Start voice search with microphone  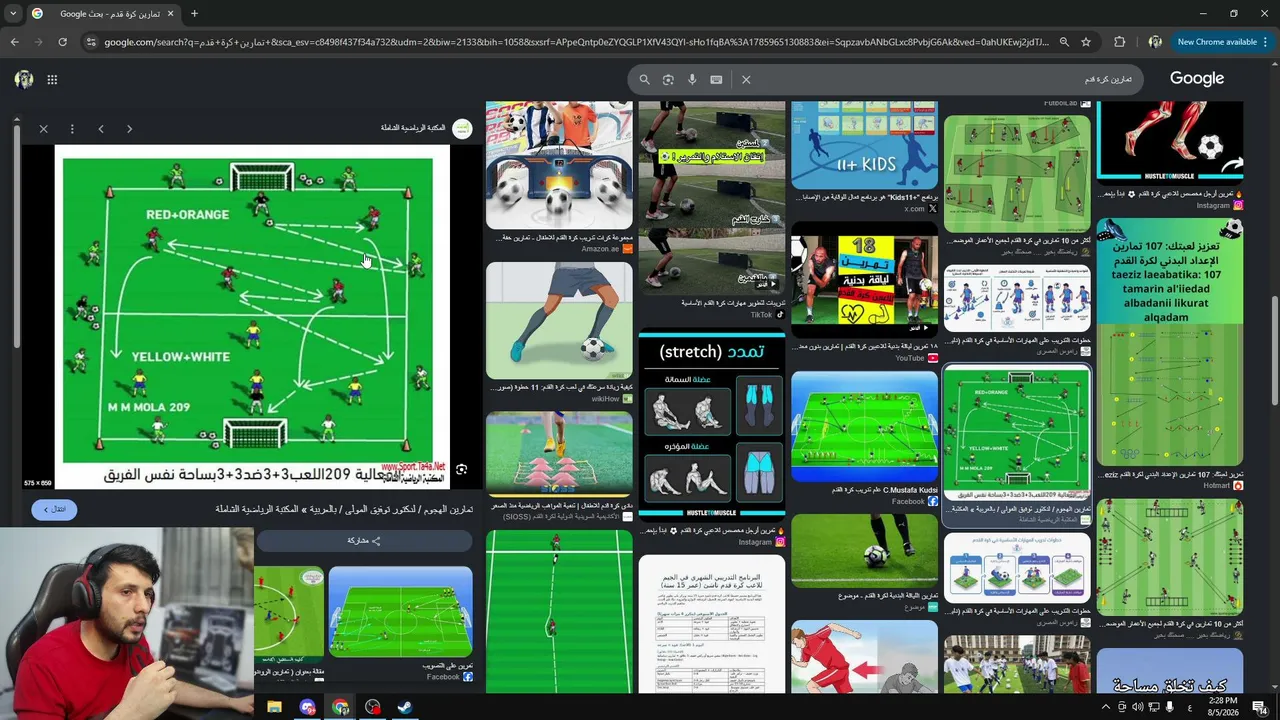pyautogui.click(x=692, y=80)
